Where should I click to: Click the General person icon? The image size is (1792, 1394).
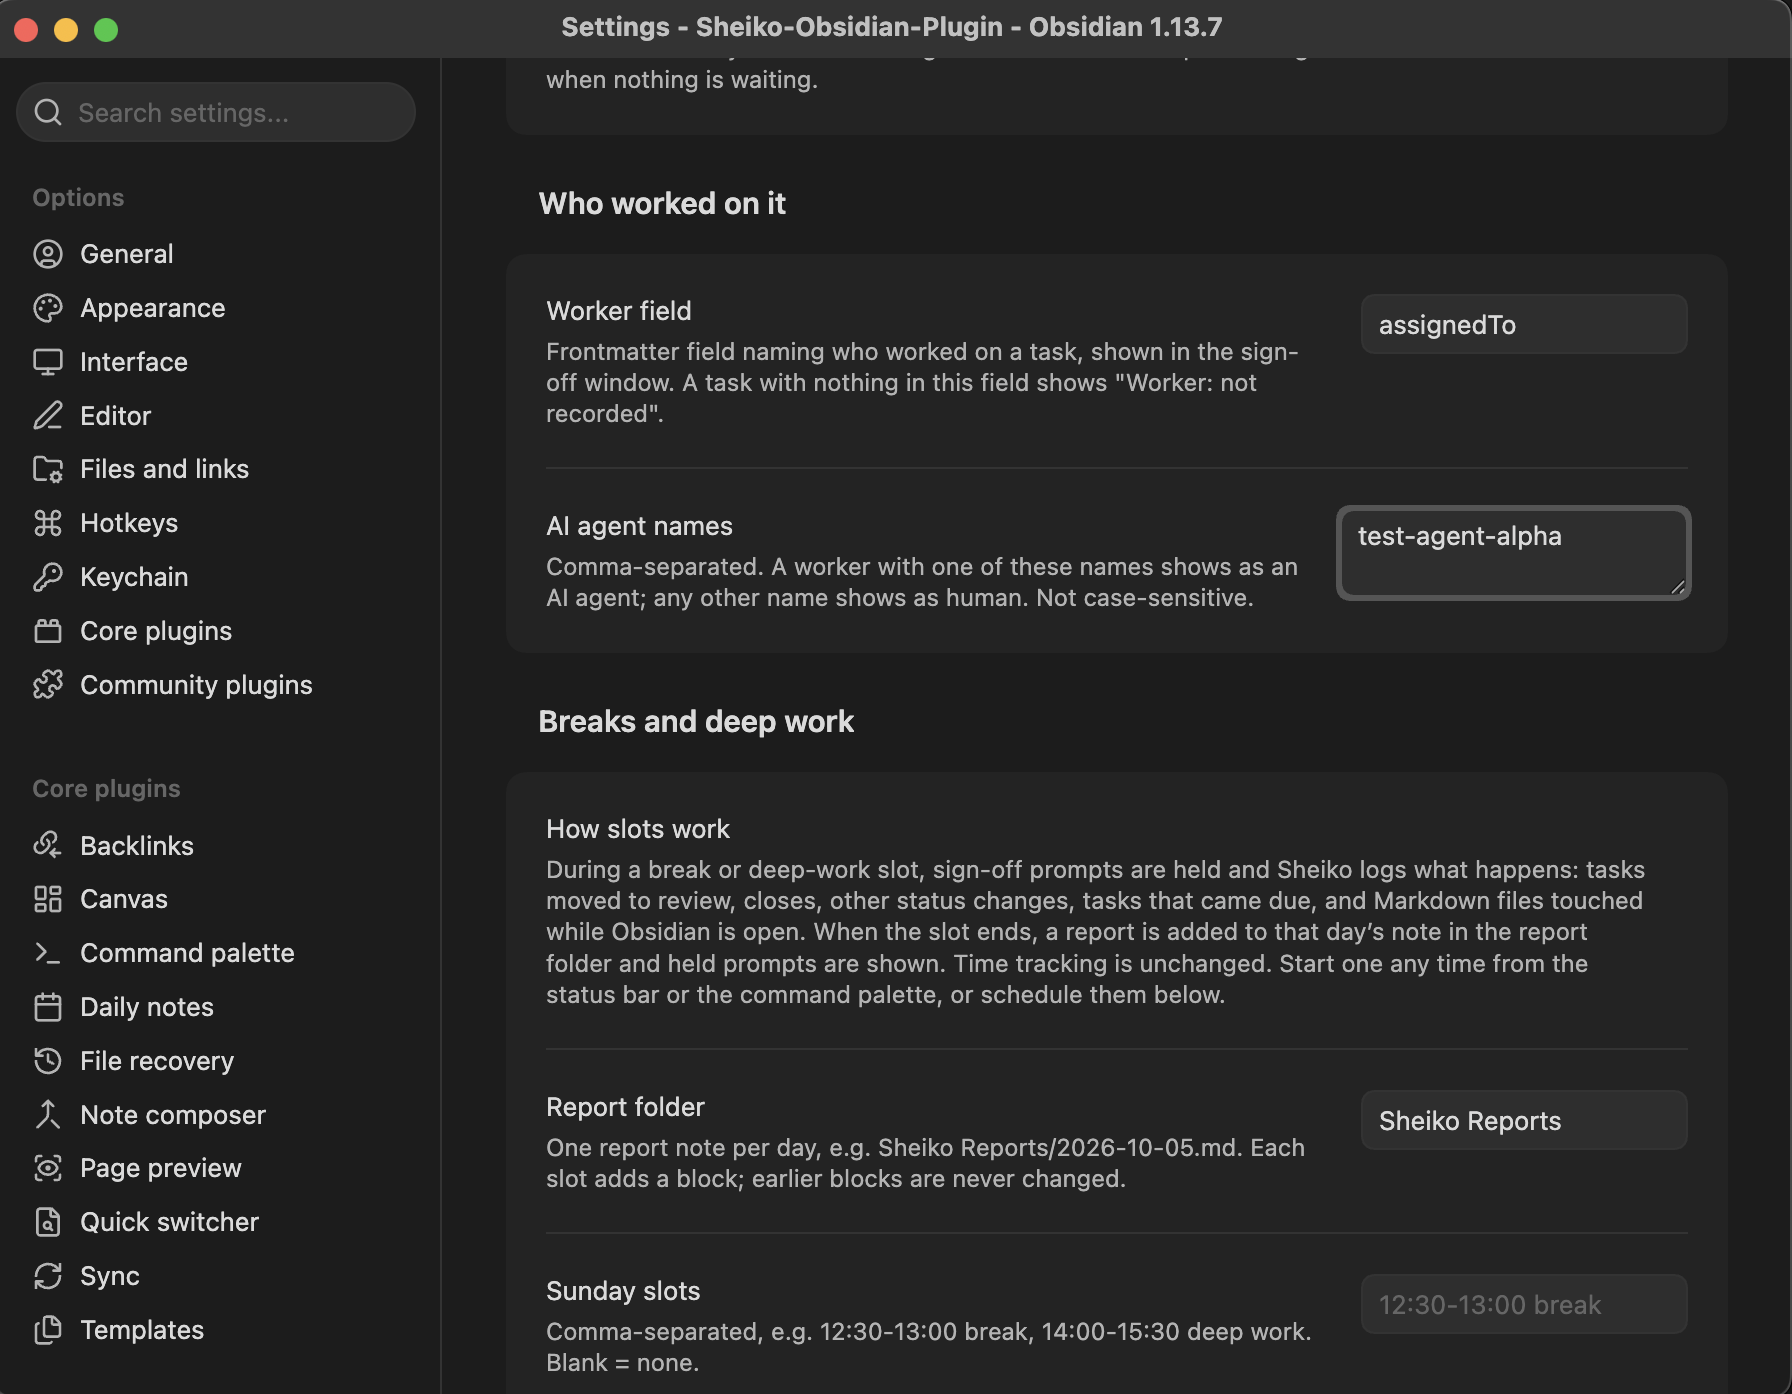click(x=48, y=254)
